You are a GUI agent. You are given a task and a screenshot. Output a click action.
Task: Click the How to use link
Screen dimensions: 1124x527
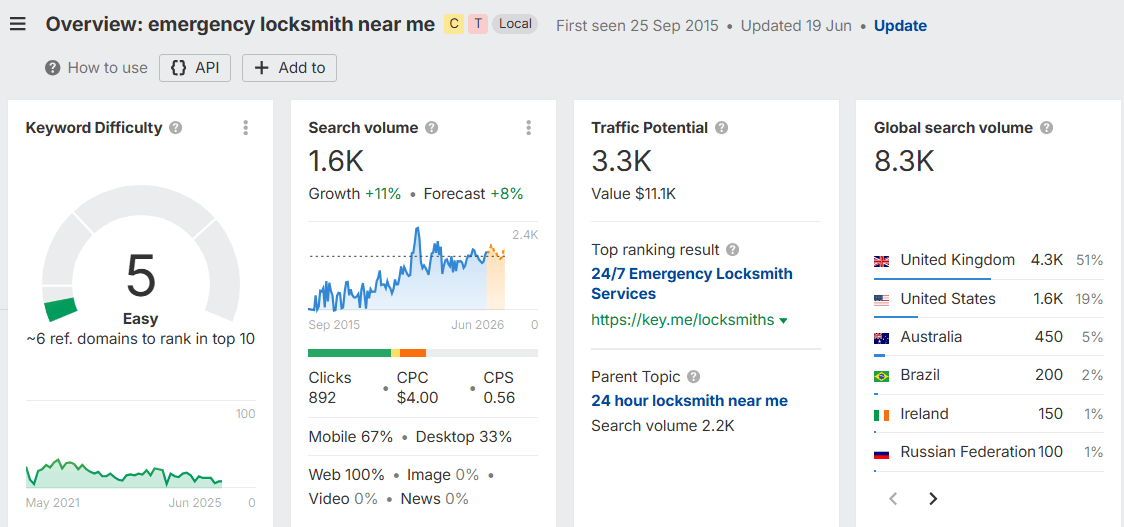97,68
